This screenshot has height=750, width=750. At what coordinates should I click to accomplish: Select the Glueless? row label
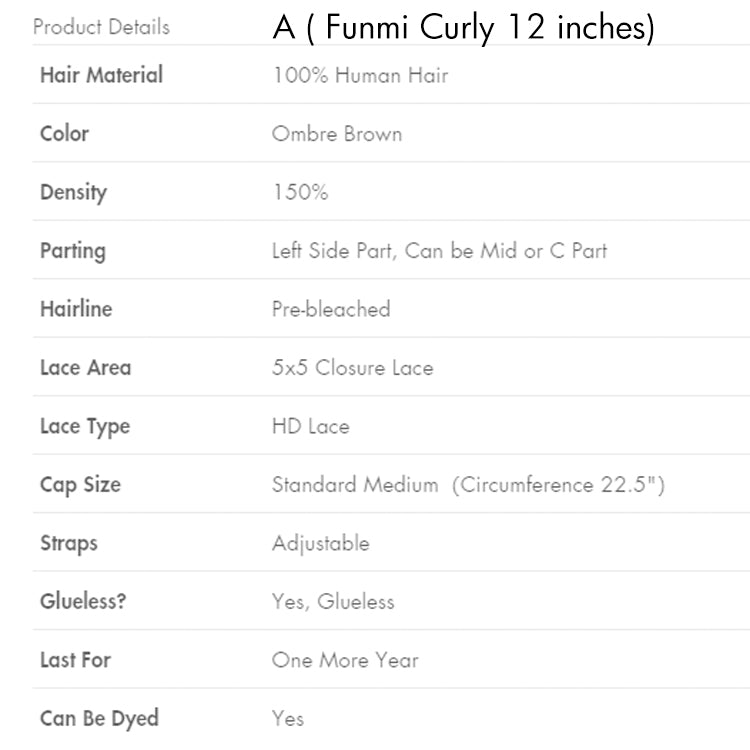click(x=82, y=602)
